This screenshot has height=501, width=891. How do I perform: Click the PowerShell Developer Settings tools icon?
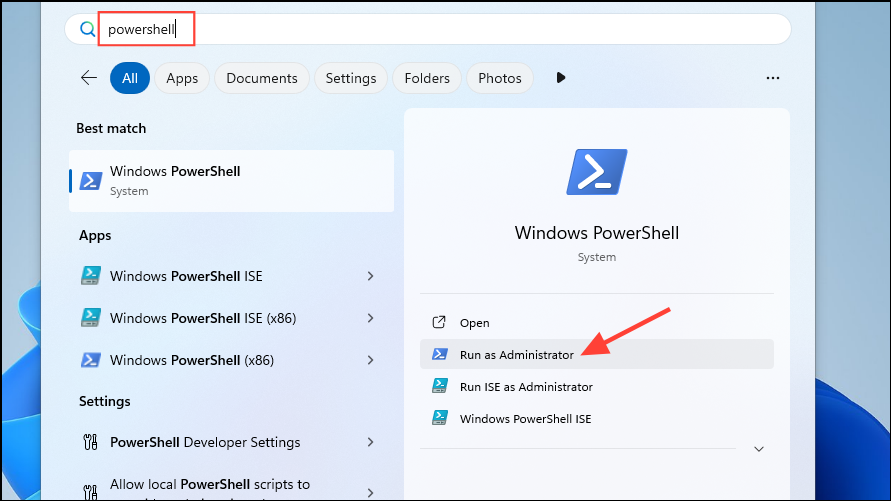click(90, 442)
